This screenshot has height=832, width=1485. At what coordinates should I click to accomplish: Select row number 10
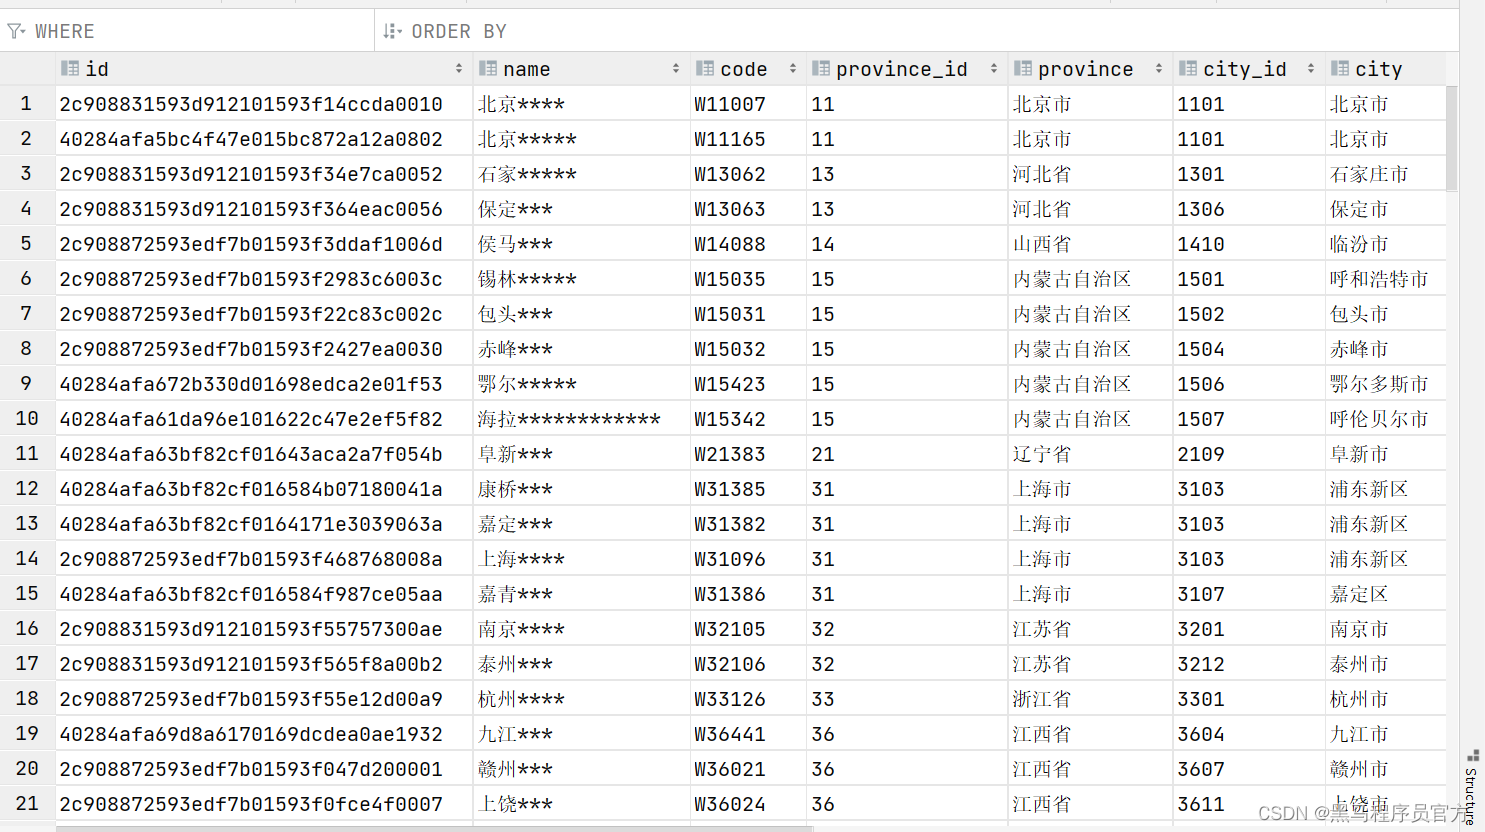tap(27, 419)
